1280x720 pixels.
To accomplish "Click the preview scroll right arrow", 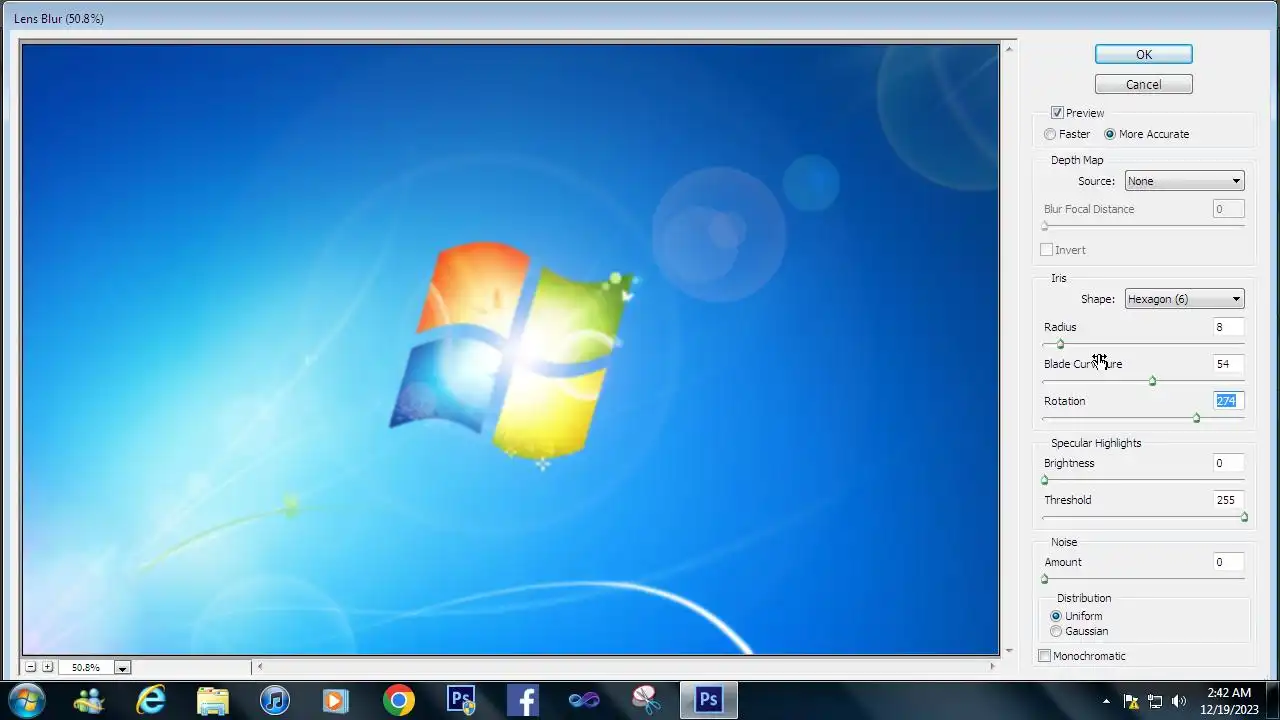I will tap(993, 667).
